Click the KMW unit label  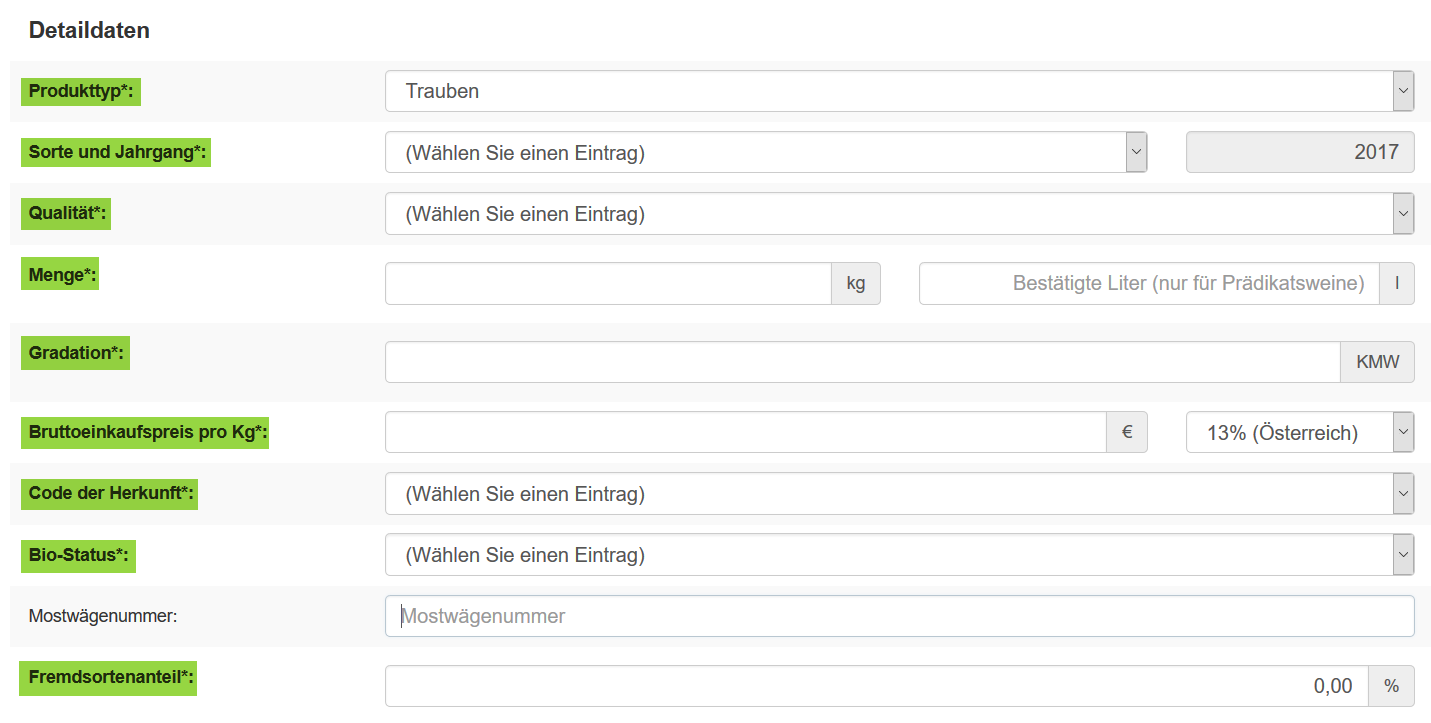[x=1377, y=362]
